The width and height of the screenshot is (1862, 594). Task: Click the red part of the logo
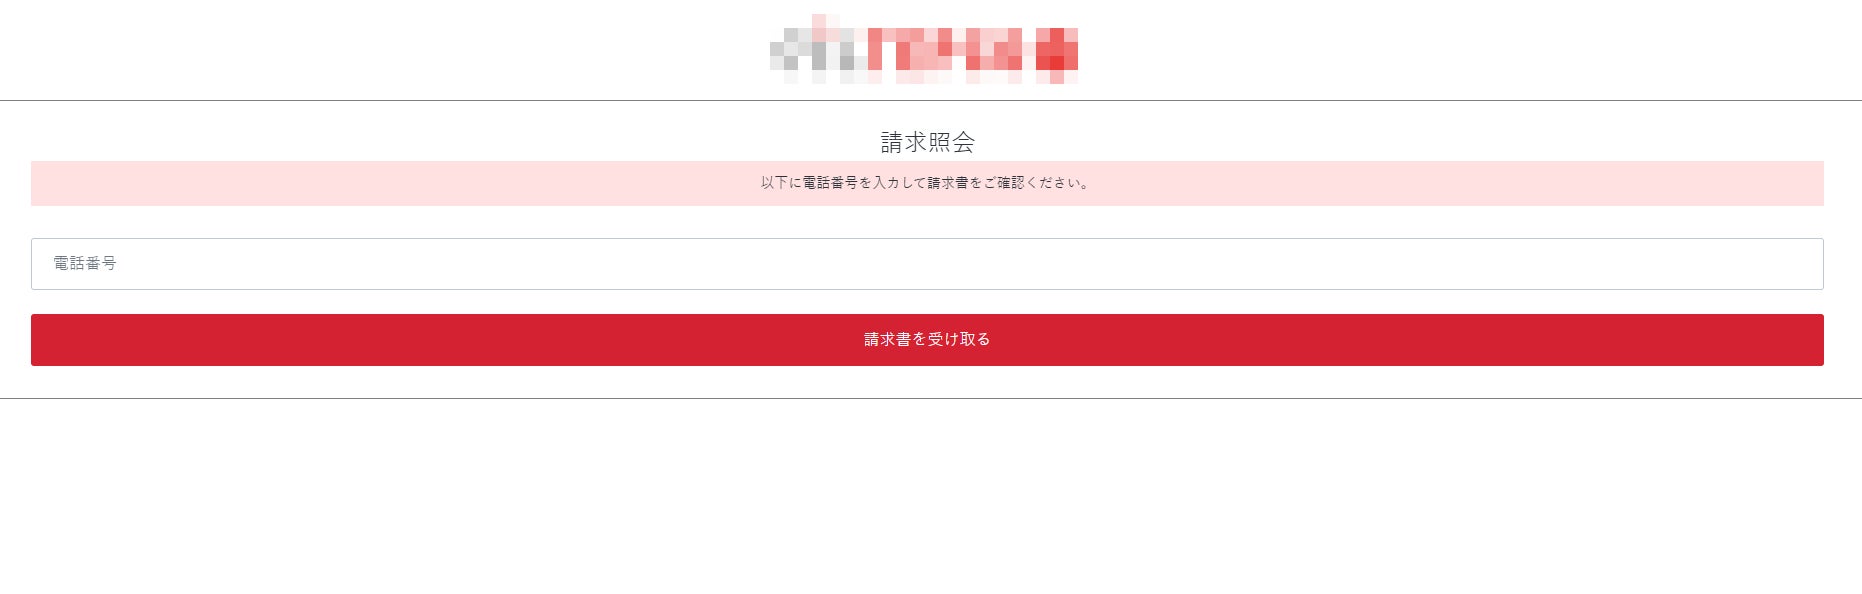974,49
